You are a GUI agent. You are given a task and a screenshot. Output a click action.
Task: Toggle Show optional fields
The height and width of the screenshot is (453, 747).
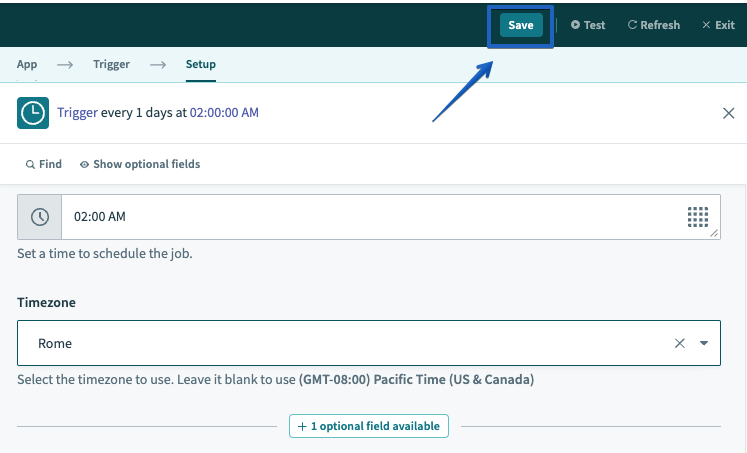tap(140, 164)
